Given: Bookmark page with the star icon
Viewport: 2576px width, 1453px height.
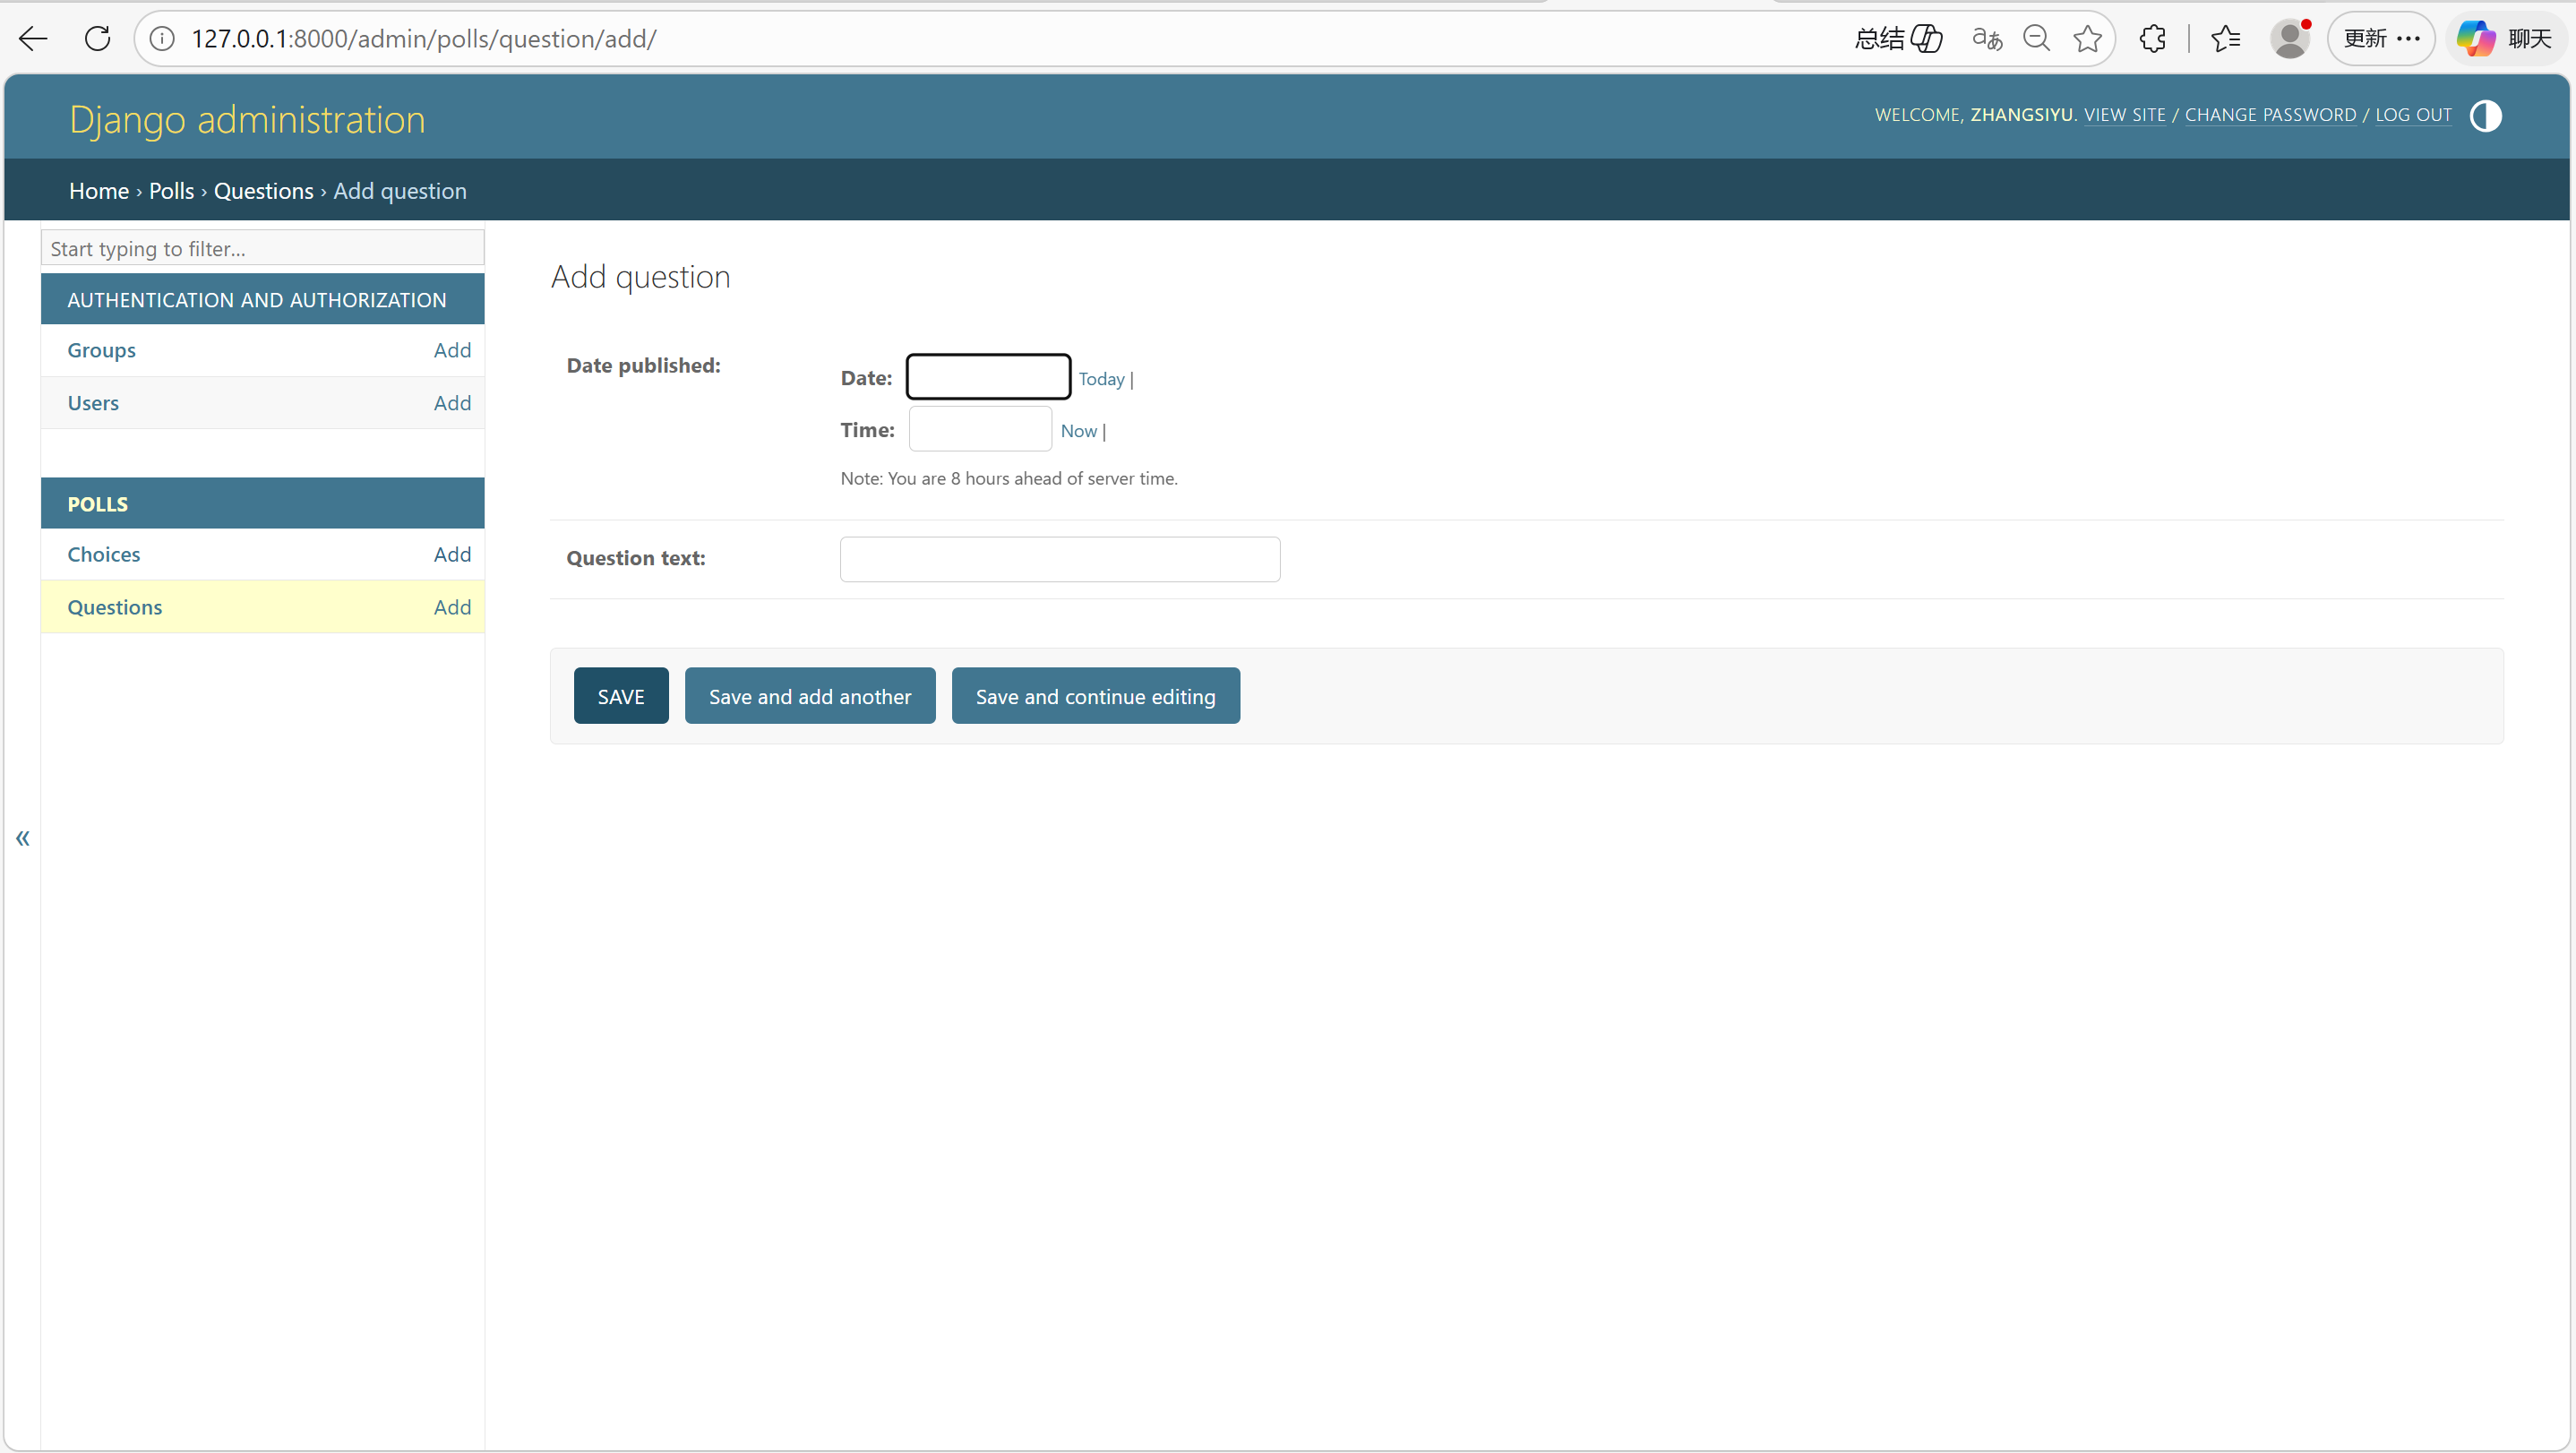Looking at the screenshot, I should point(2087,39).
